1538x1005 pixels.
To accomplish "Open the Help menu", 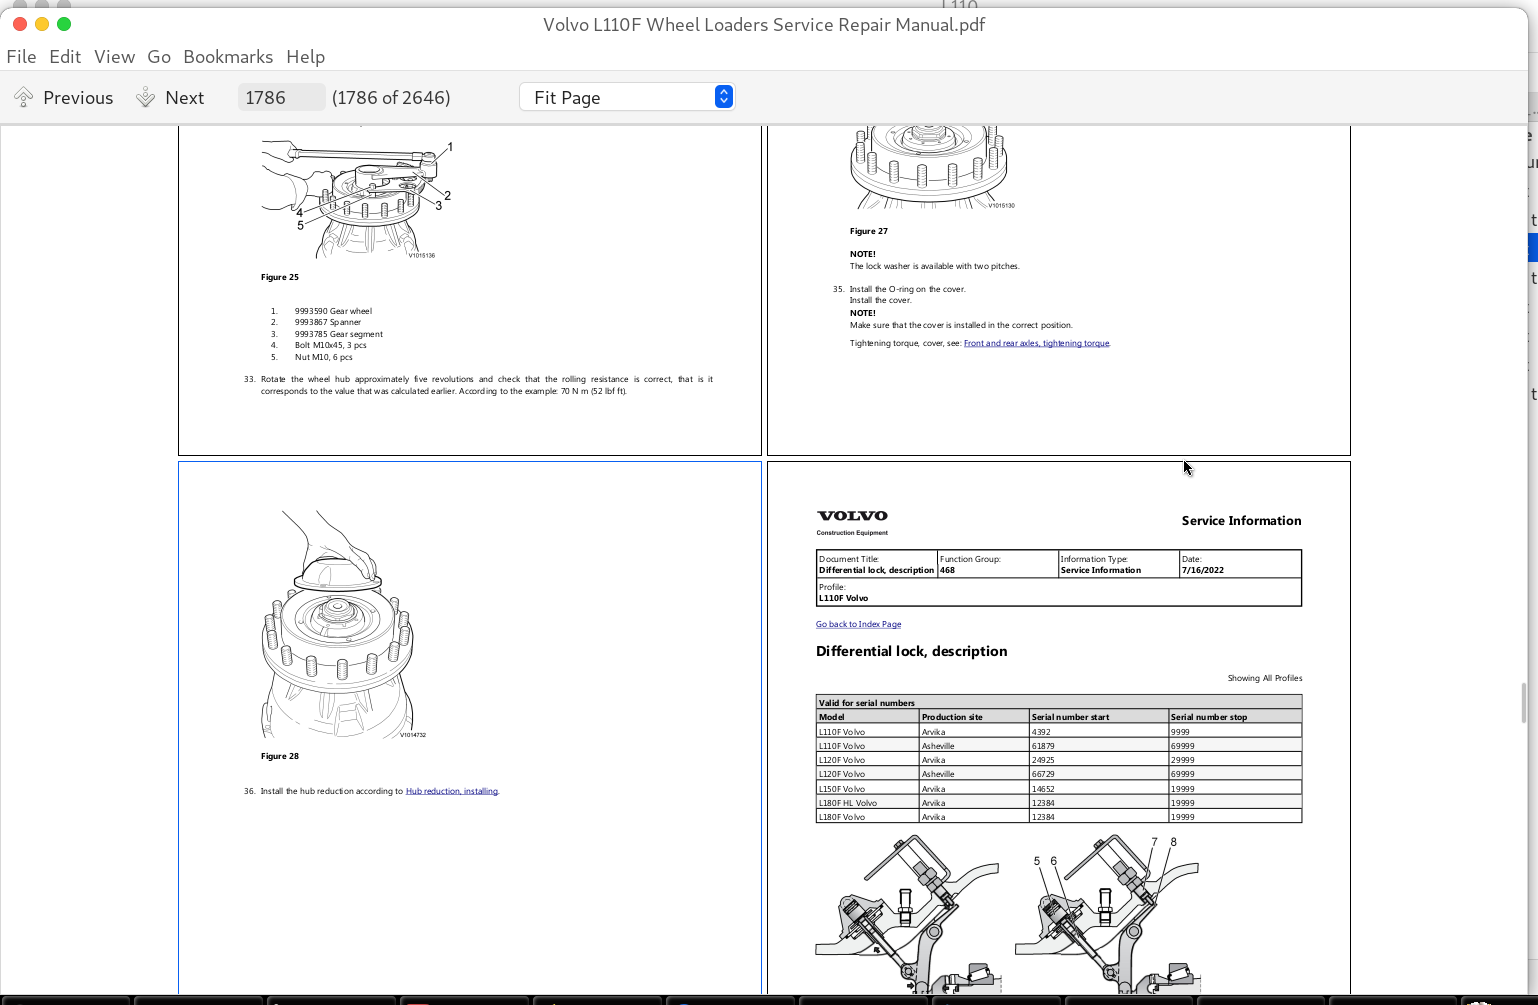I will click(x=305, y=57).
